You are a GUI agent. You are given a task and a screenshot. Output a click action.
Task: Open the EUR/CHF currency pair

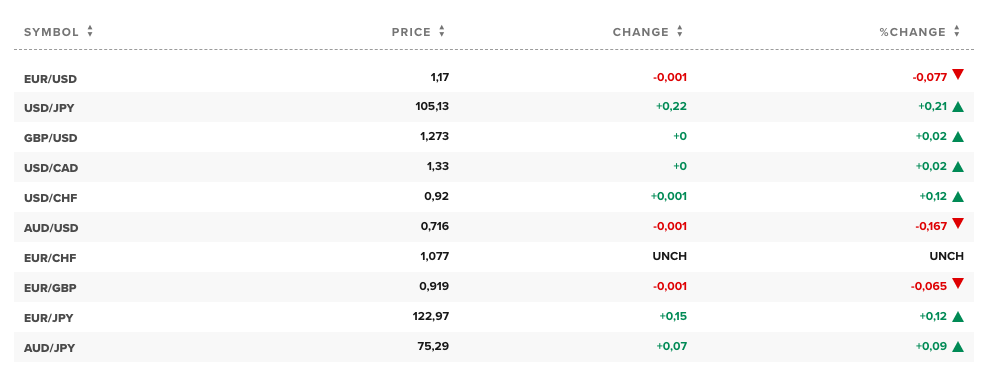pyautogui.click(x=50, y=258)
